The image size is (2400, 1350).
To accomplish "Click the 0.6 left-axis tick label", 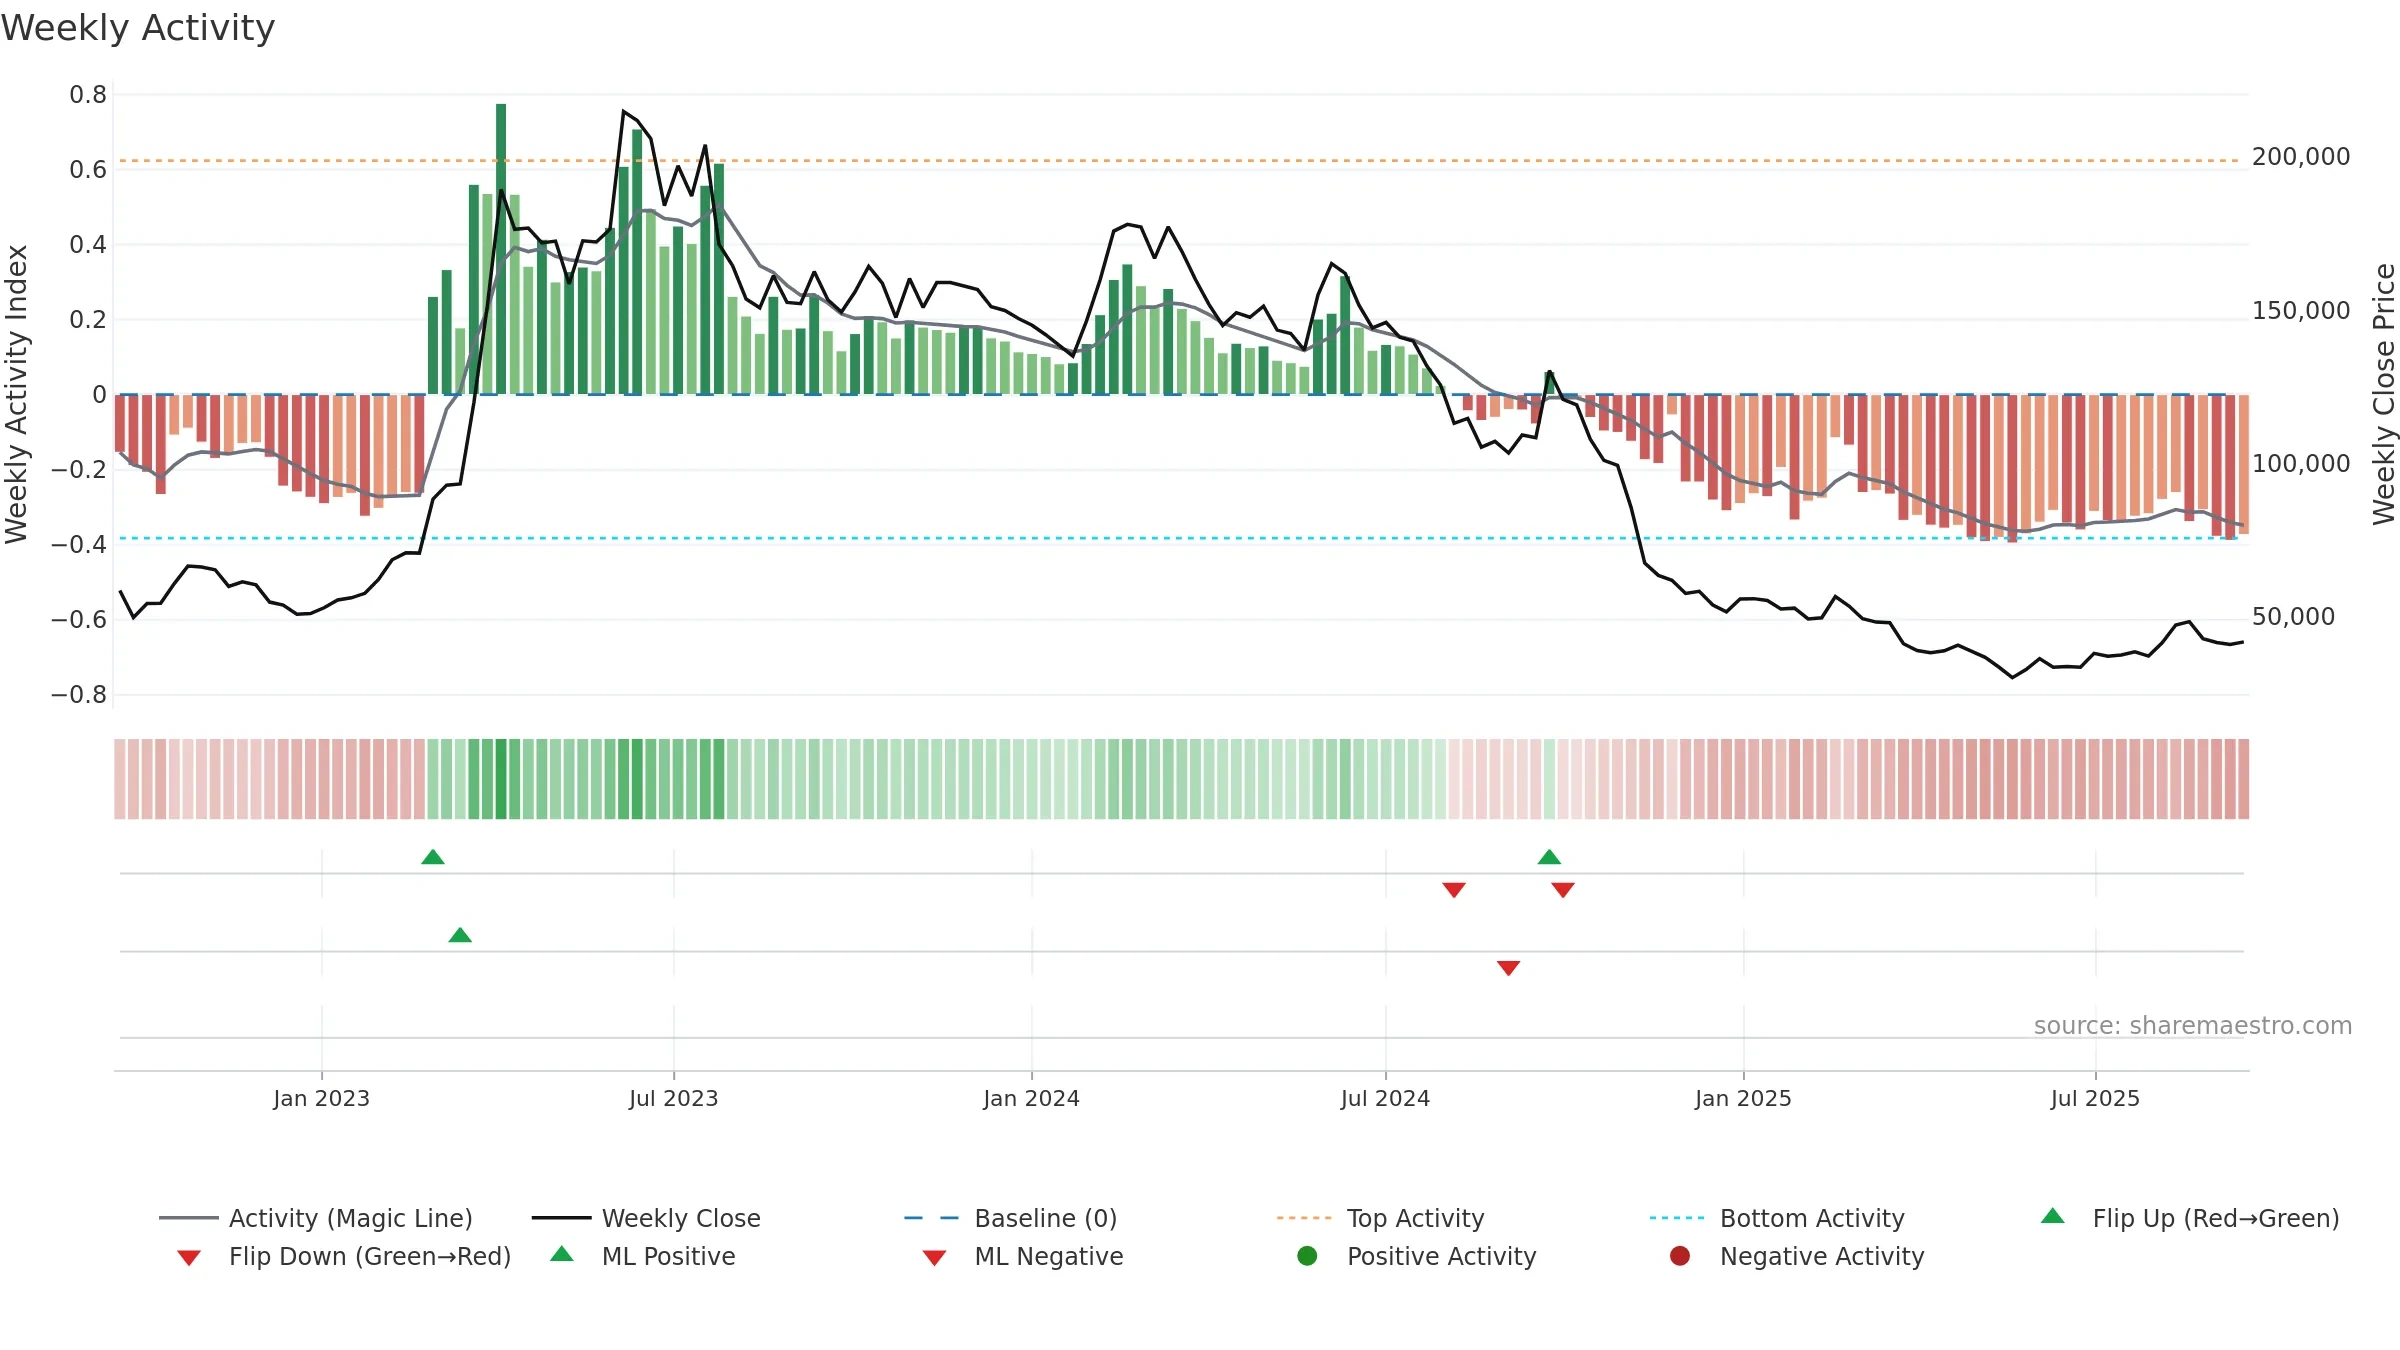I will [88, 170].
